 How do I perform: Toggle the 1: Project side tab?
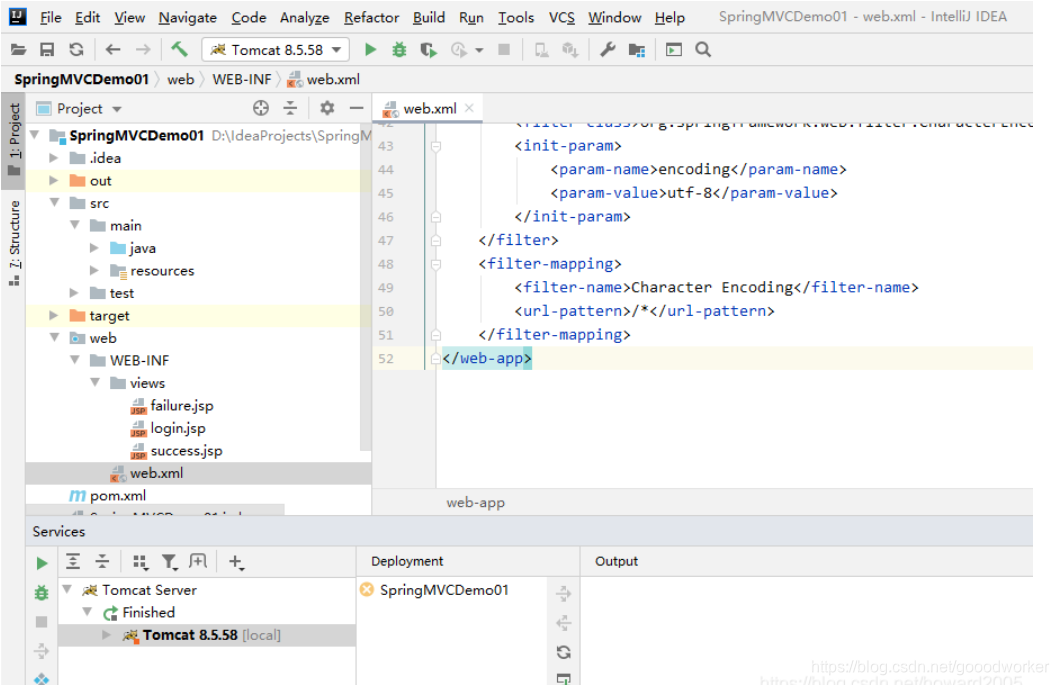coord(14,140)
